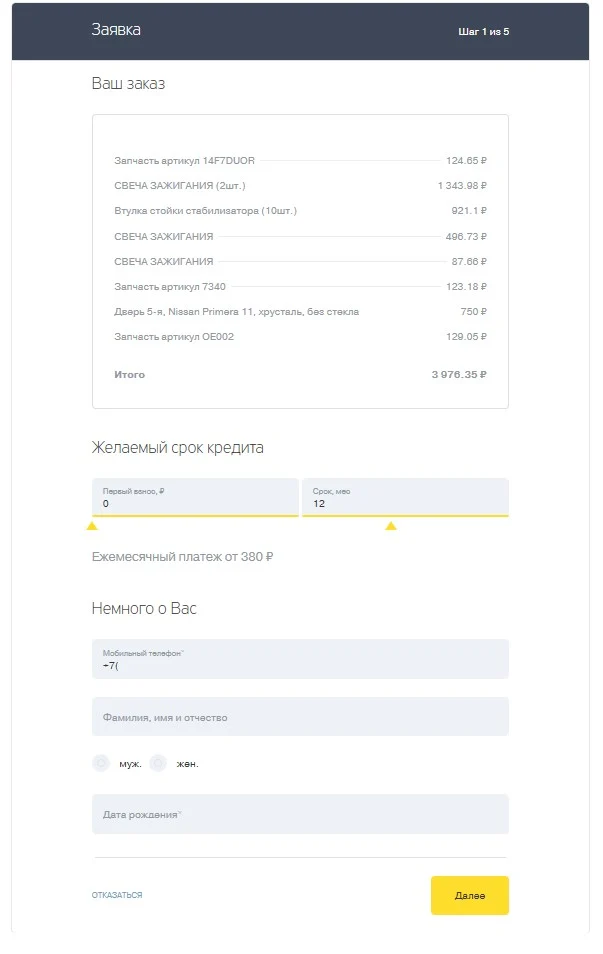Click the Первый взнос input field
This screenshot has width=603, height=954.
(194, 498)
